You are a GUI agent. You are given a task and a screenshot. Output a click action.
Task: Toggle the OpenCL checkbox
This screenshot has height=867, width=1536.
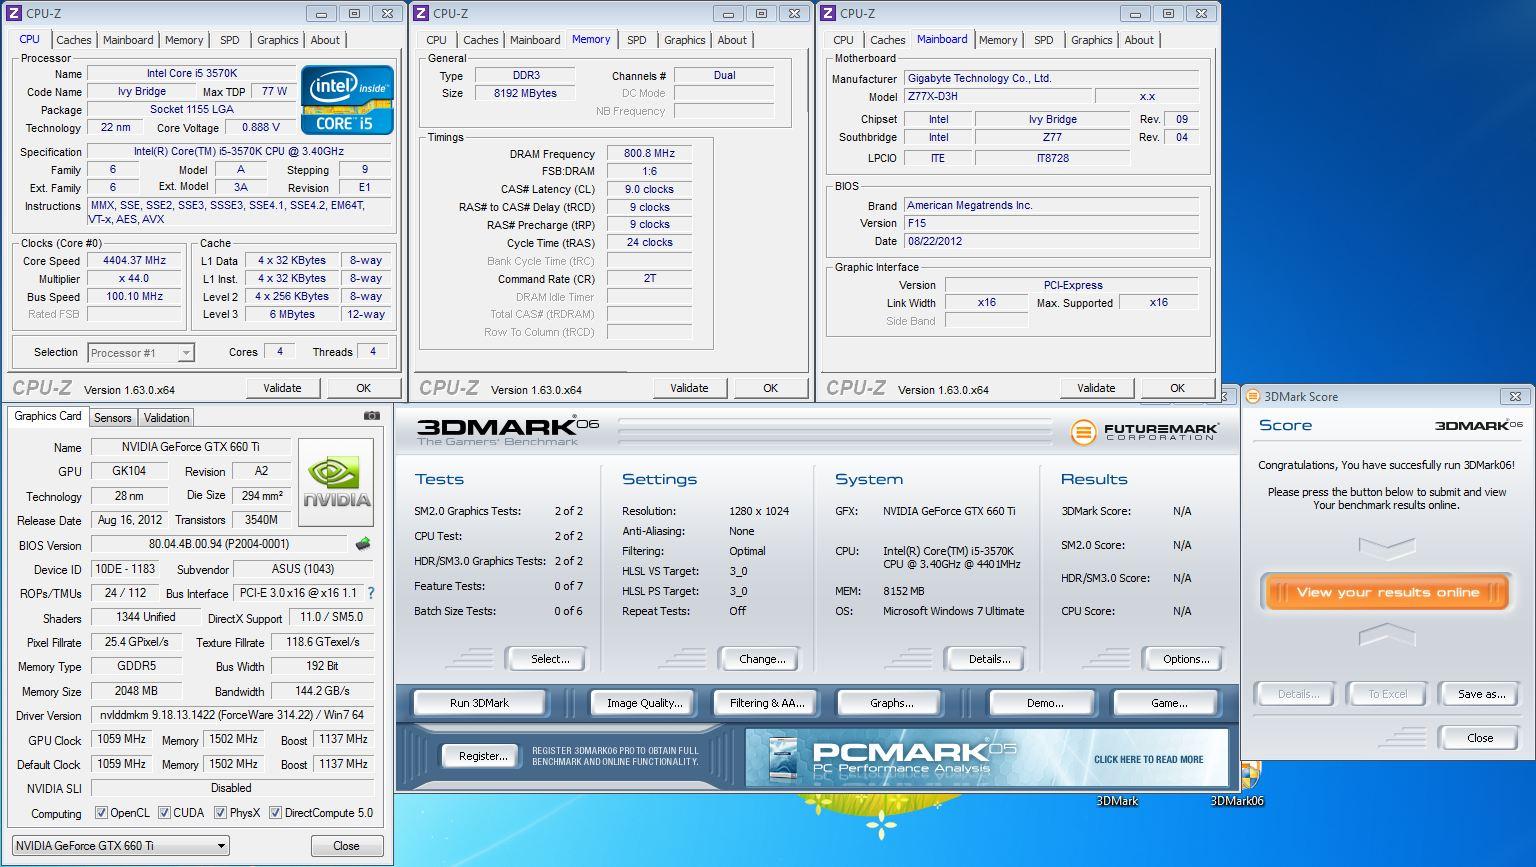[101, 813]
